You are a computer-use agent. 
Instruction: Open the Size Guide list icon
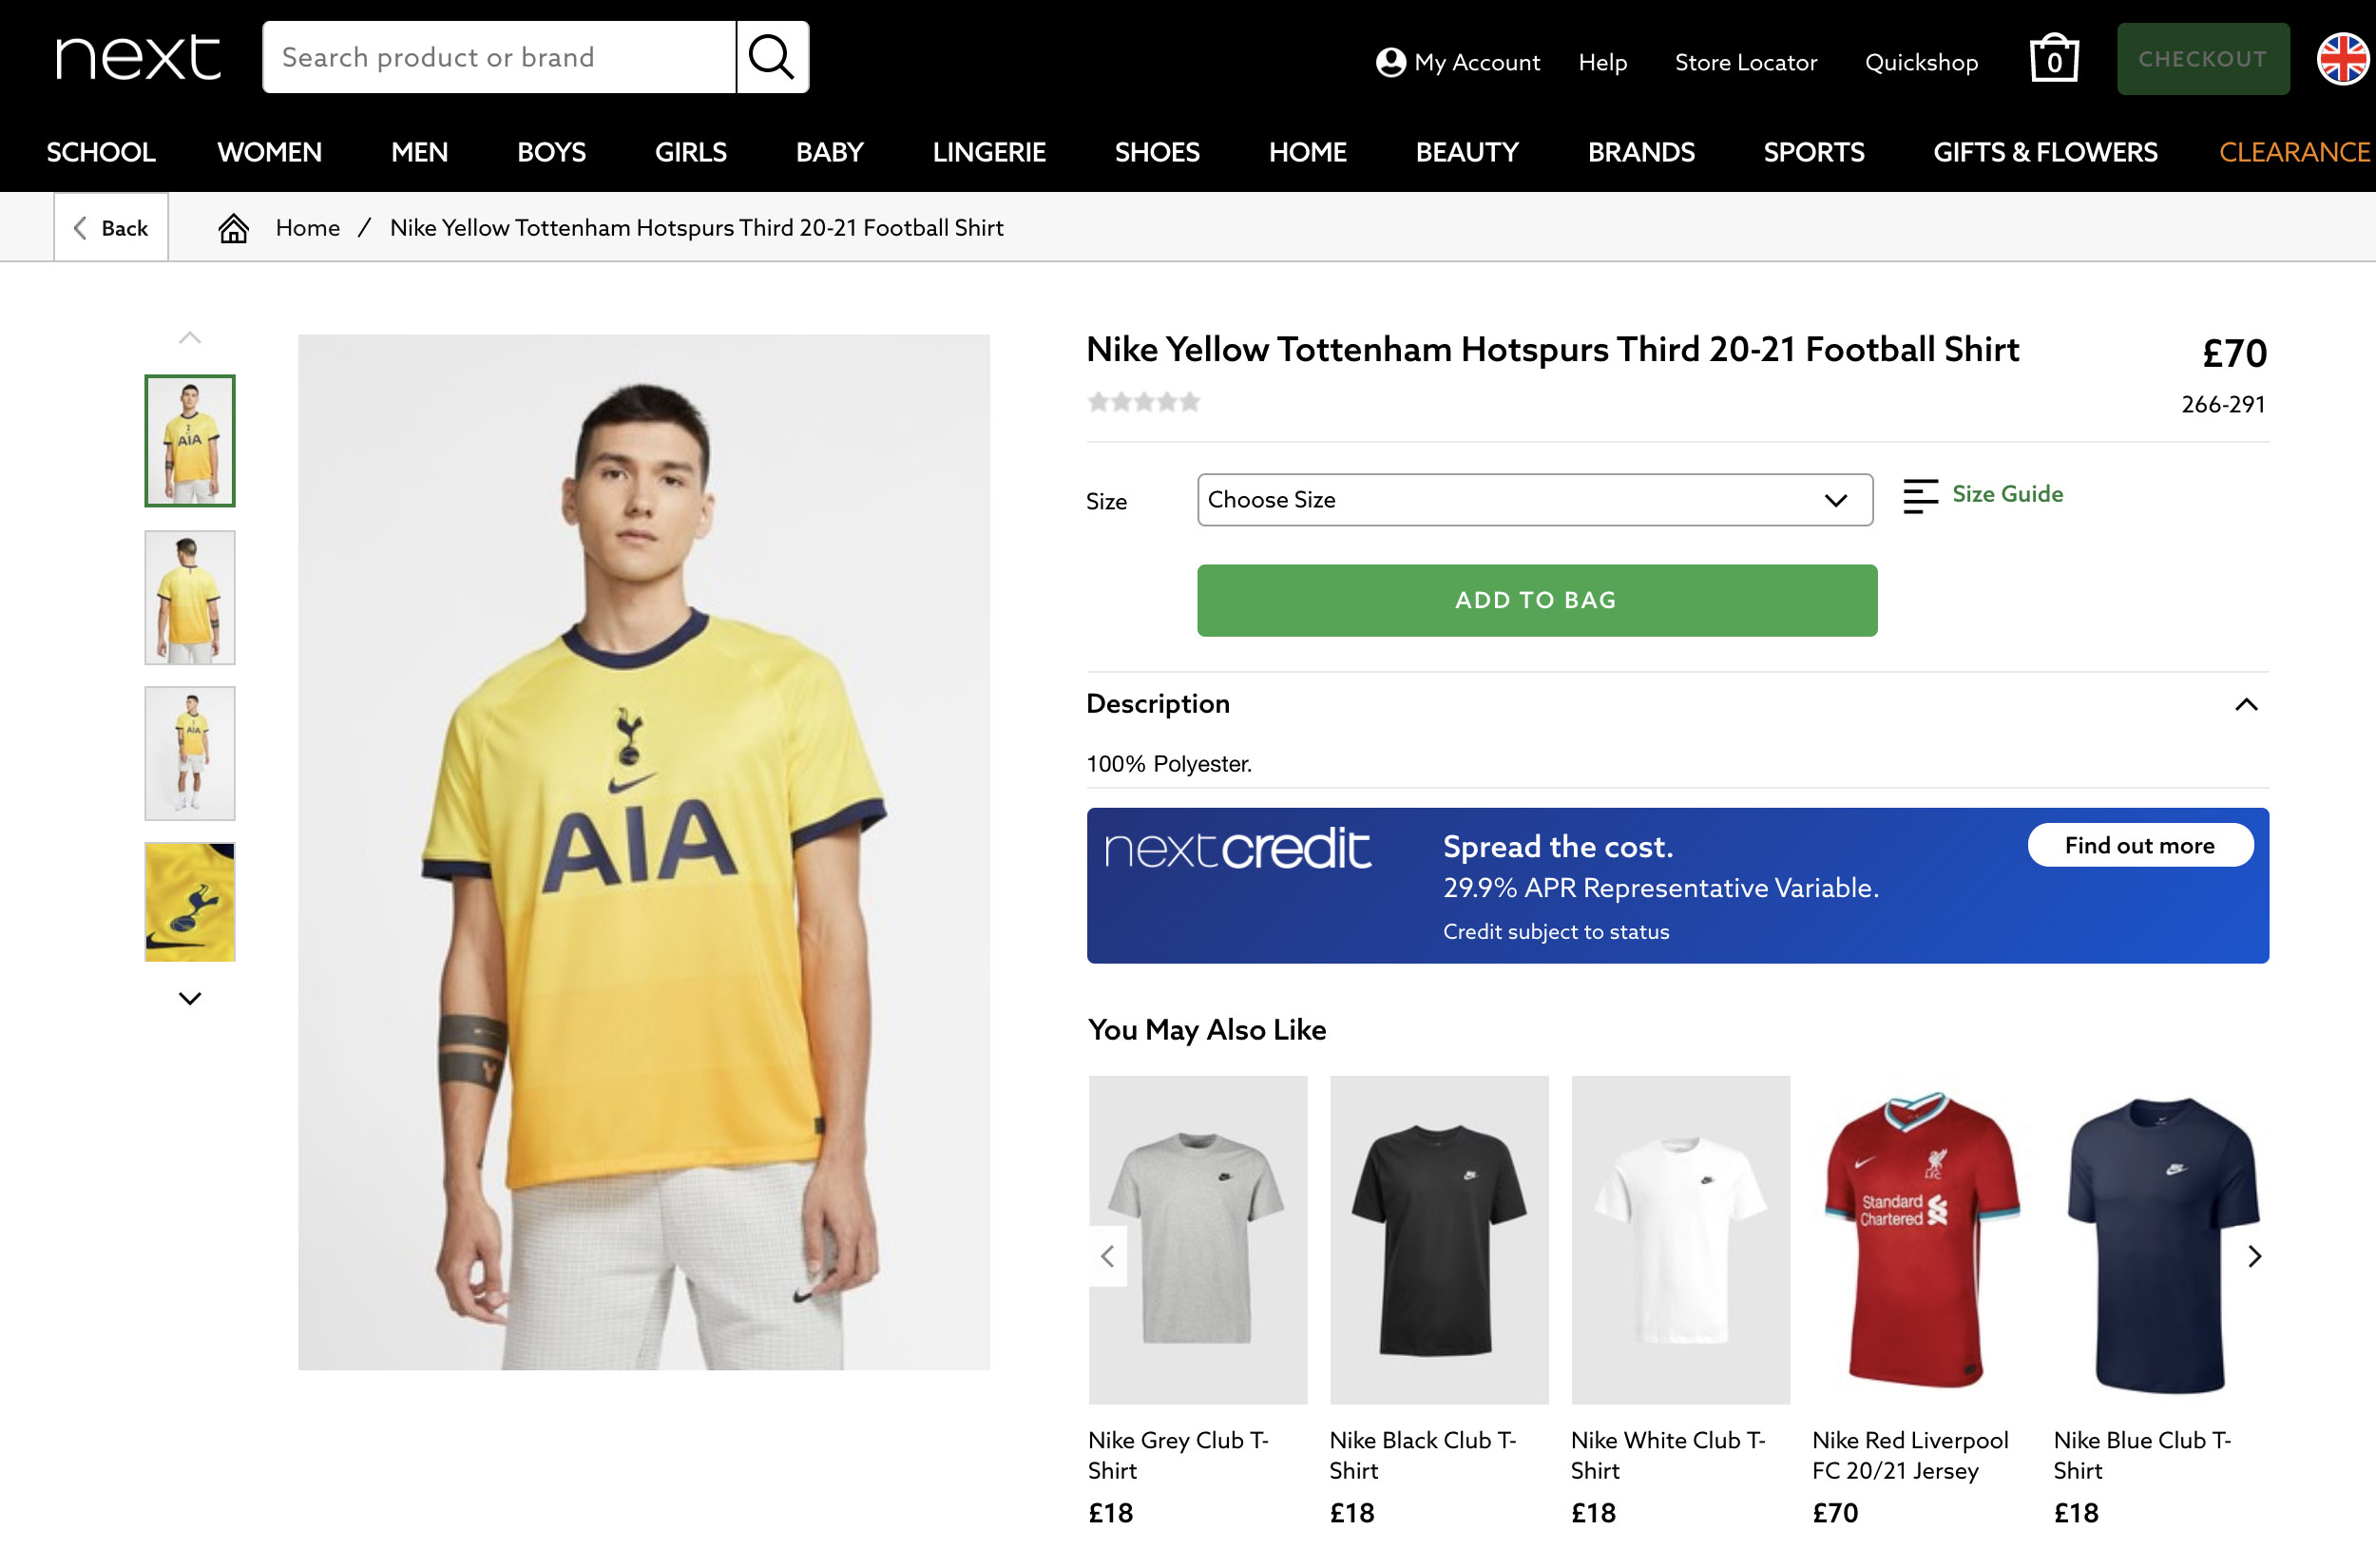coord(1919,496)
